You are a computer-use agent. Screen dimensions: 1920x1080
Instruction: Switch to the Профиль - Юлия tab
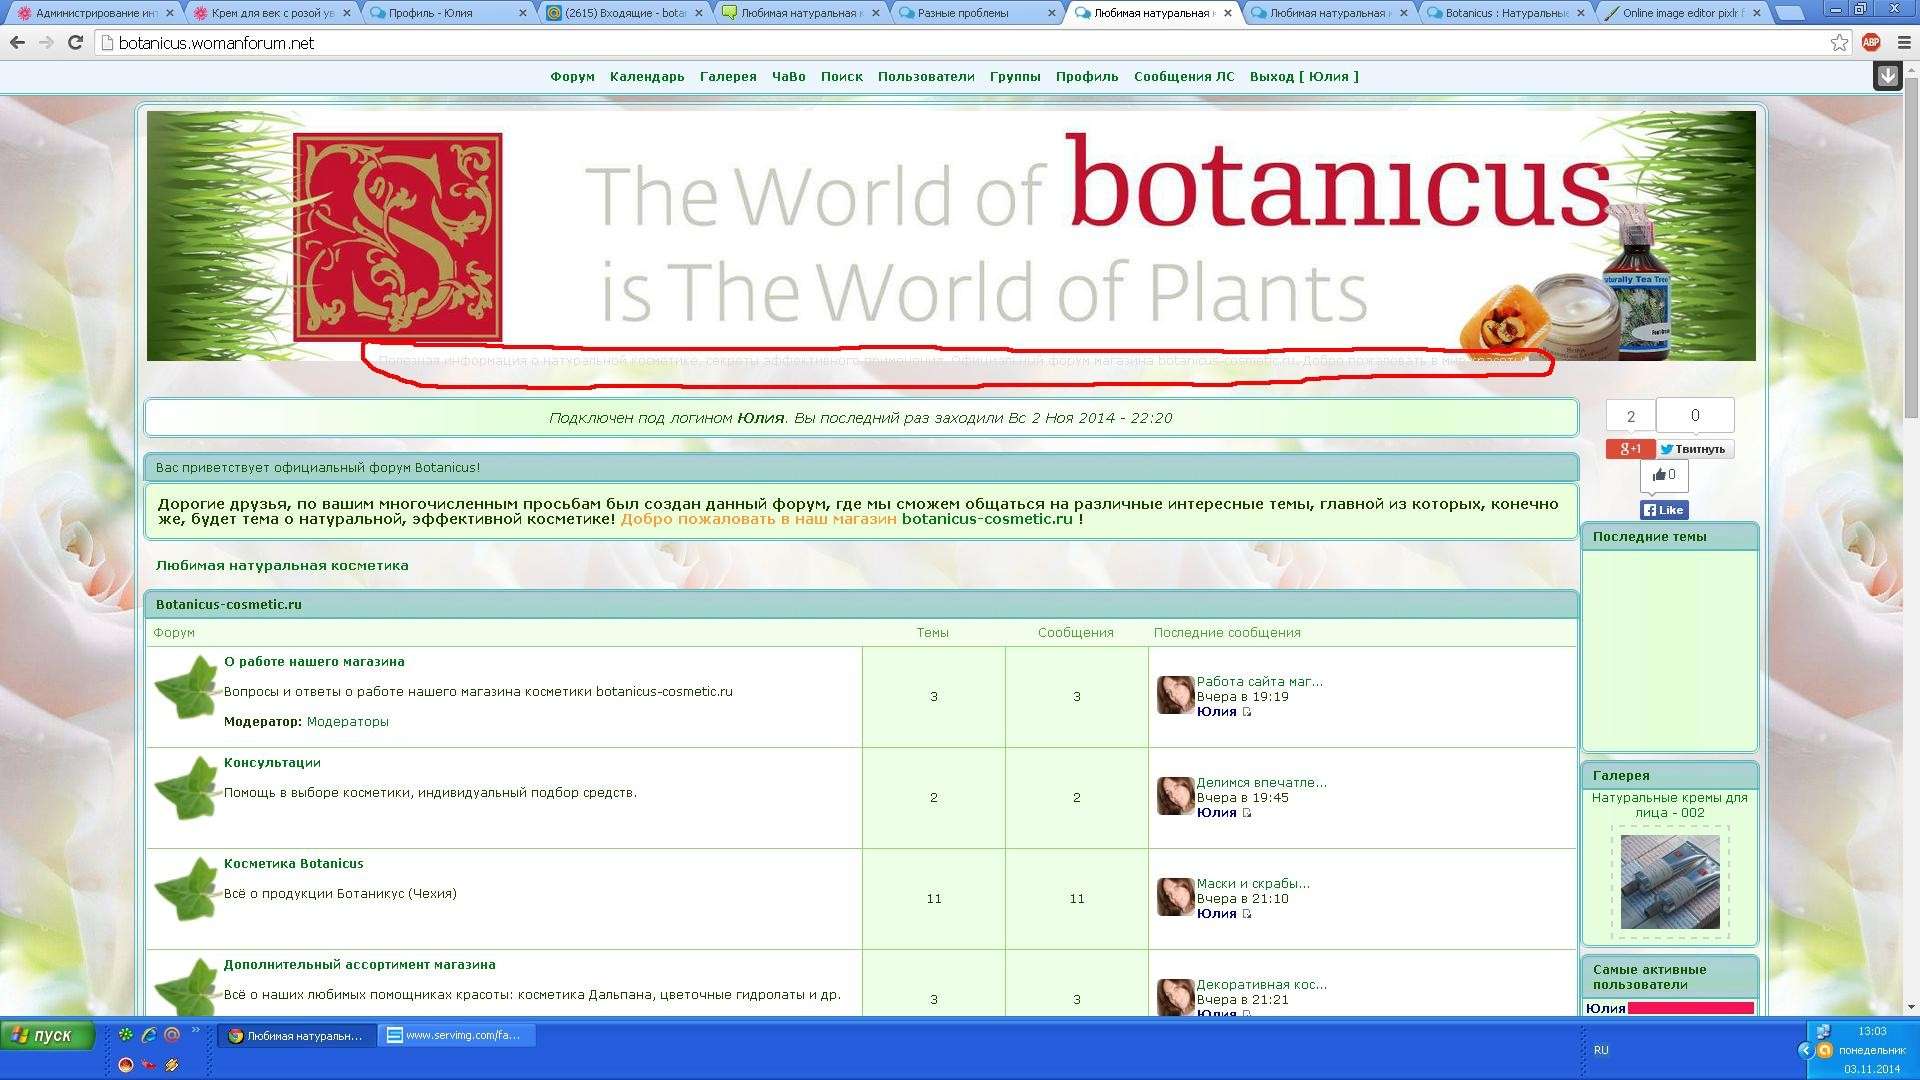pos(447,13)
